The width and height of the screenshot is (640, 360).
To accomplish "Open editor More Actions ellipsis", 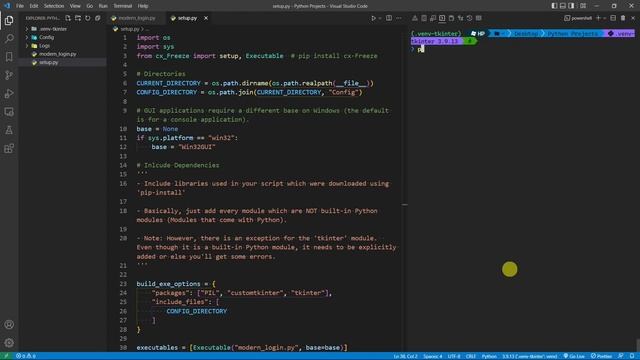I will pyautogui.click(x=399, y=18).
